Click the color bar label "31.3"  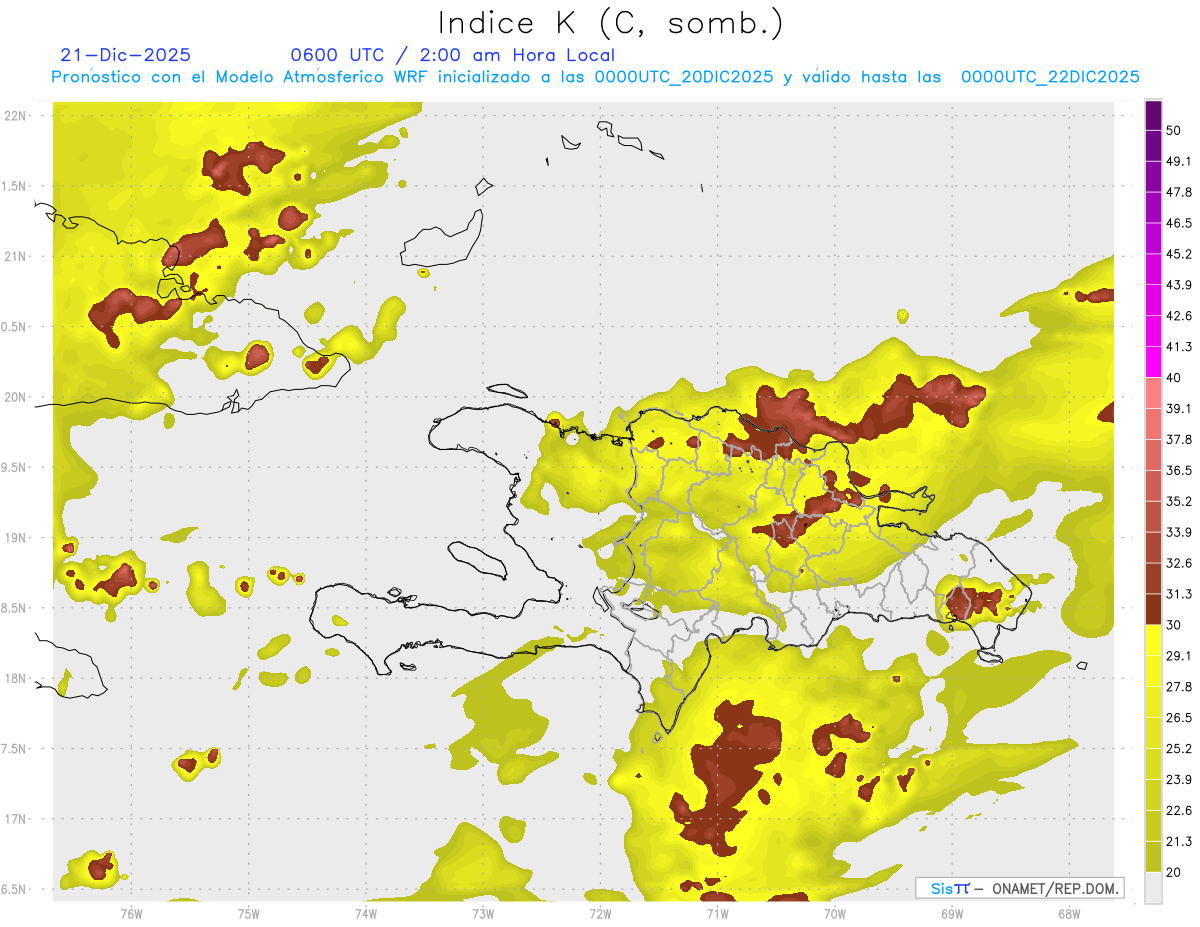(x=1179, y=594)
